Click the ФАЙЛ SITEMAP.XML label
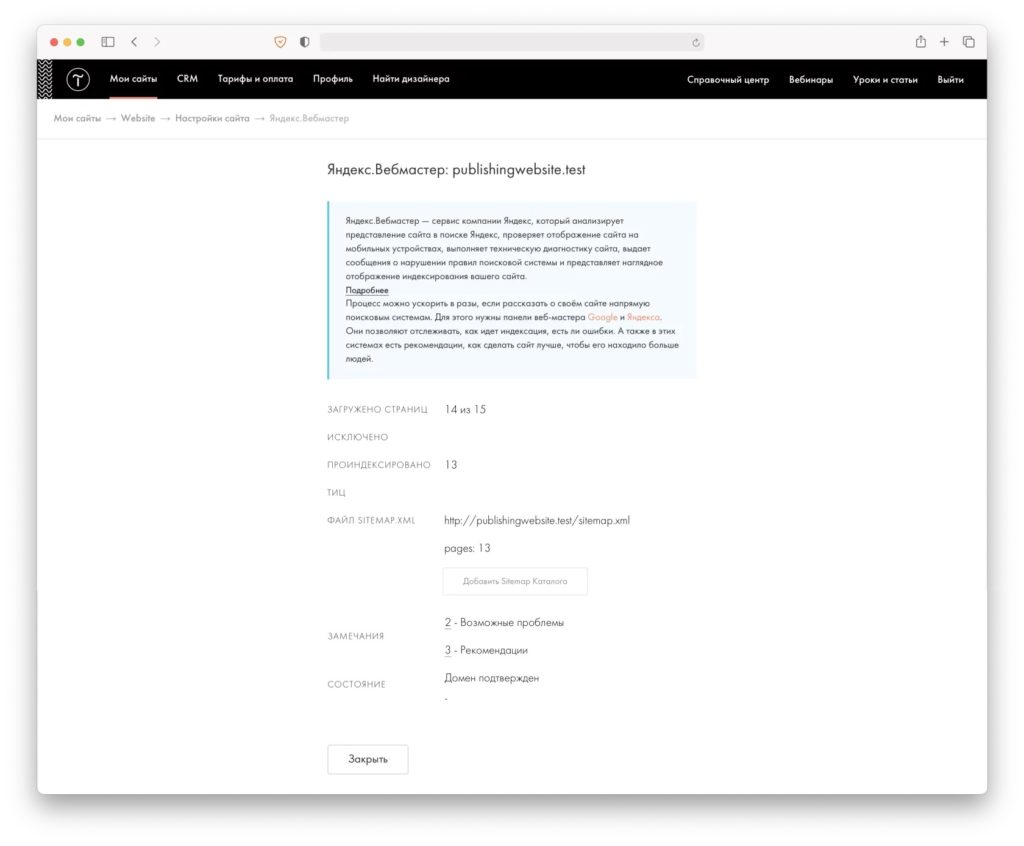1024x846 pixels. (x=371, y=521)
